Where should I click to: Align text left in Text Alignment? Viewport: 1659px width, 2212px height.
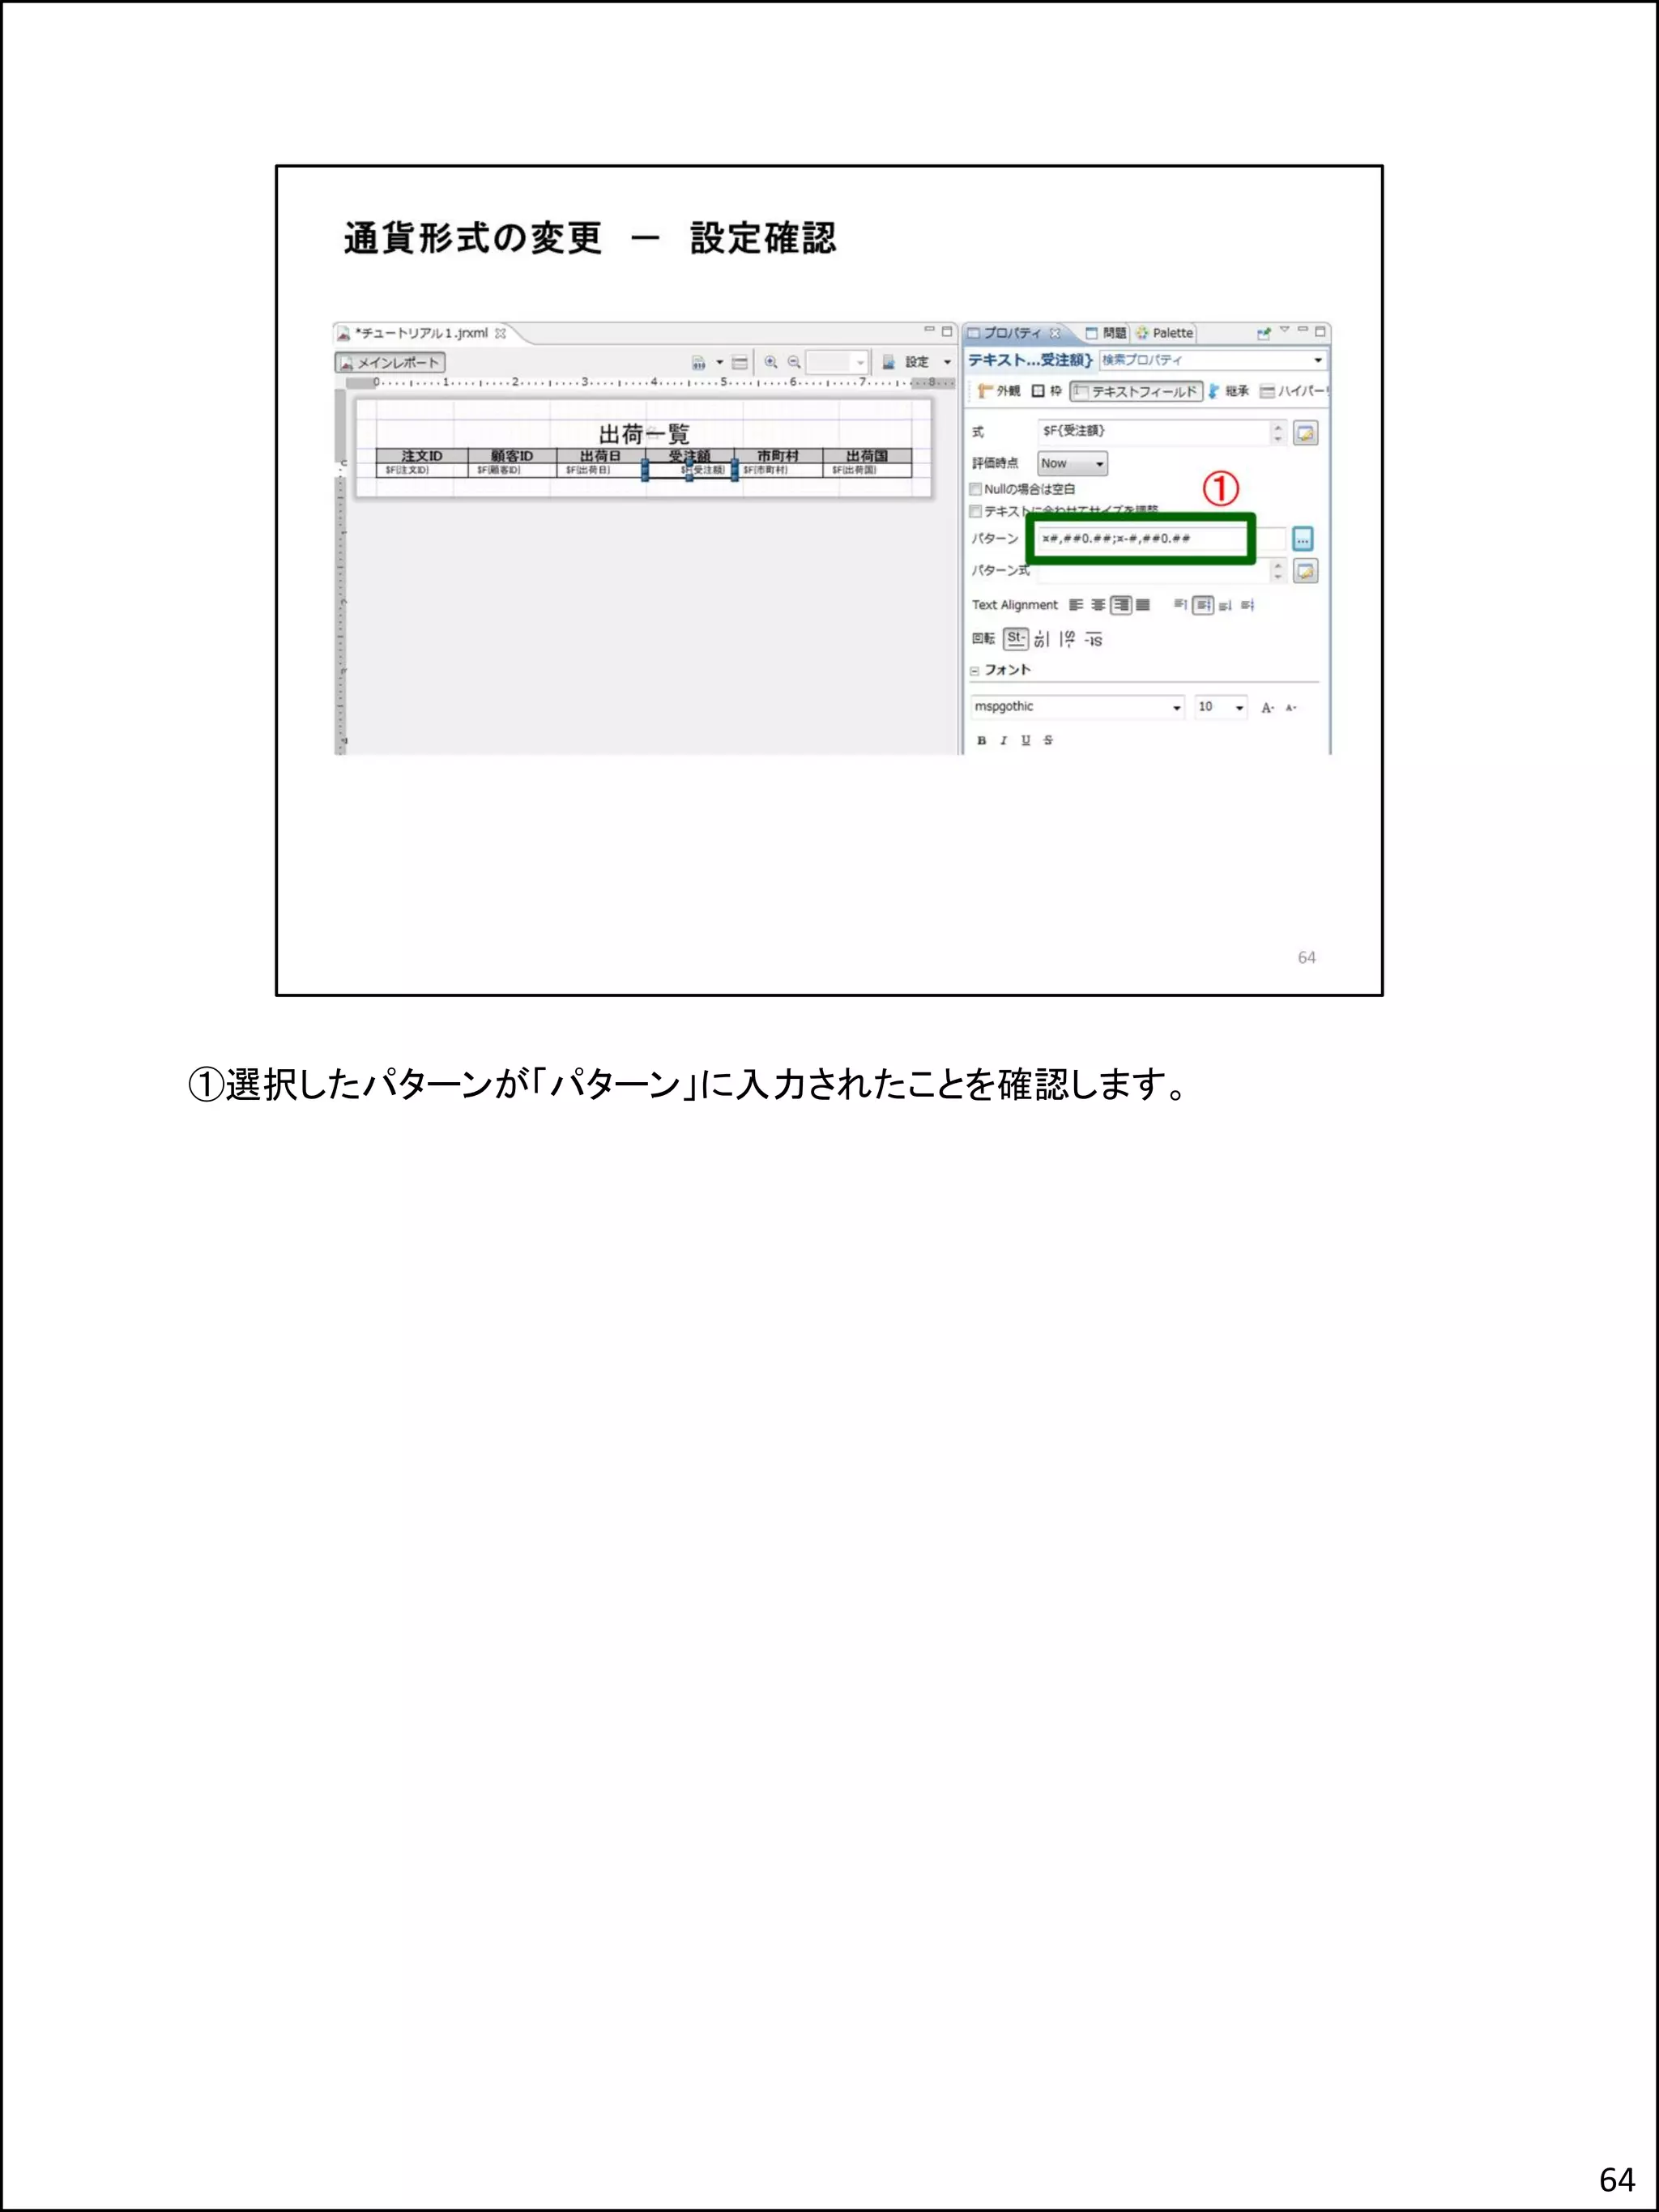1076,605
